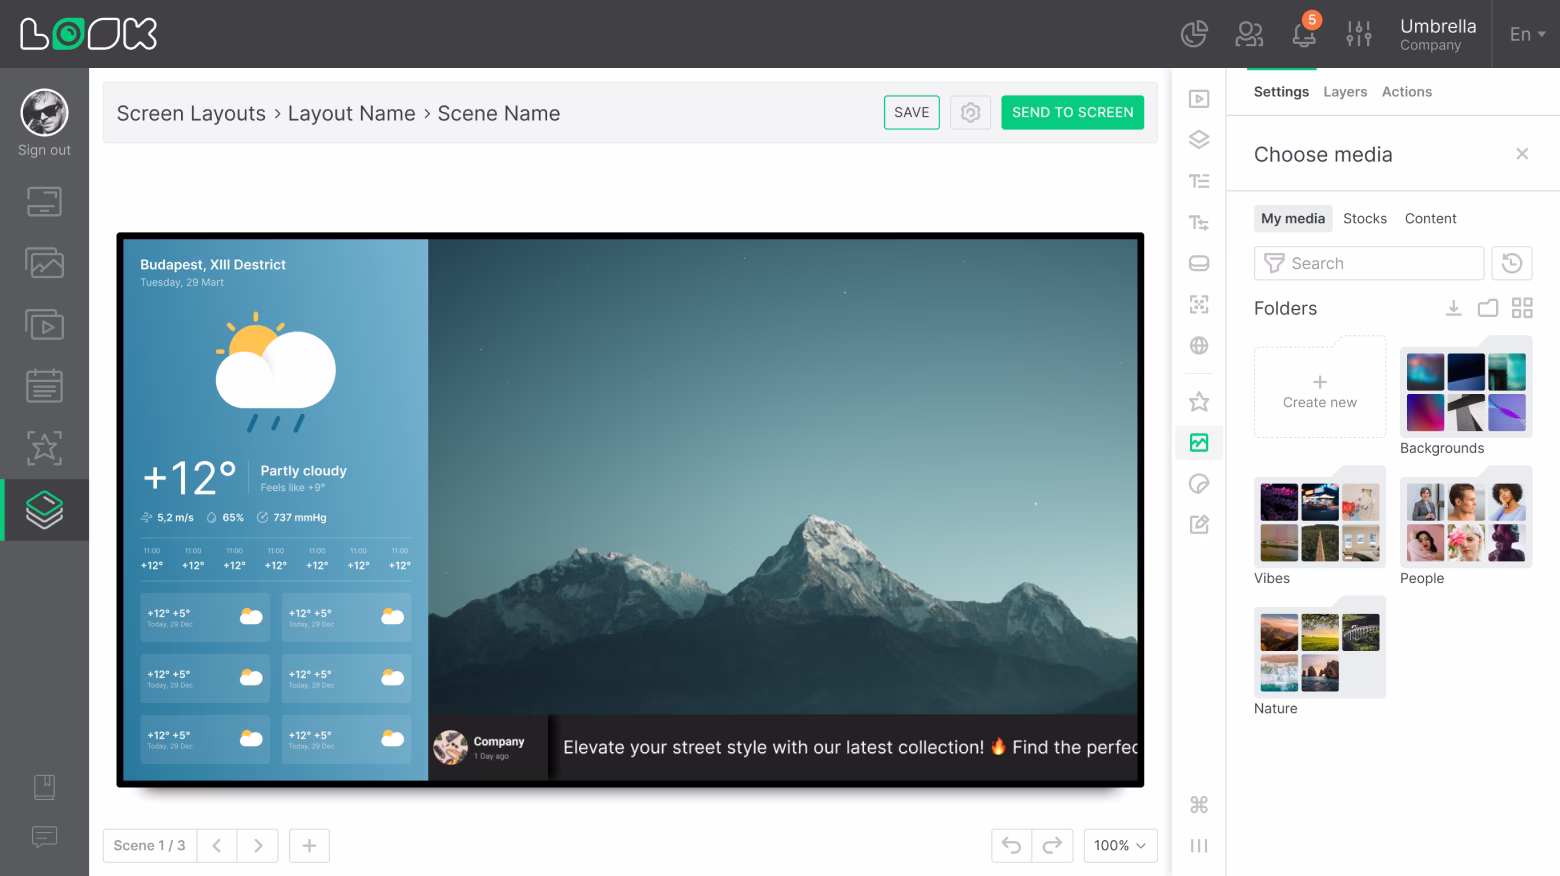Select the color palette tool icon
The height and width of the screenshot is (876, 1560).
coord(1199,484)
